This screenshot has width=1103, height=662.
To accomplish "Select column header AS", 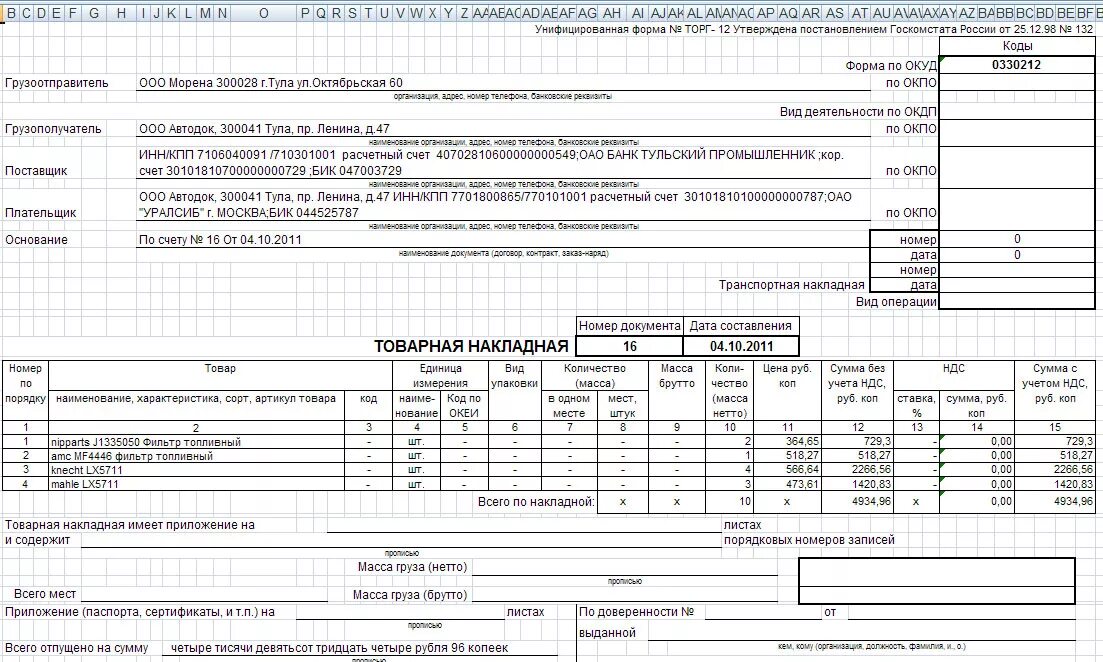I will 835,13.
